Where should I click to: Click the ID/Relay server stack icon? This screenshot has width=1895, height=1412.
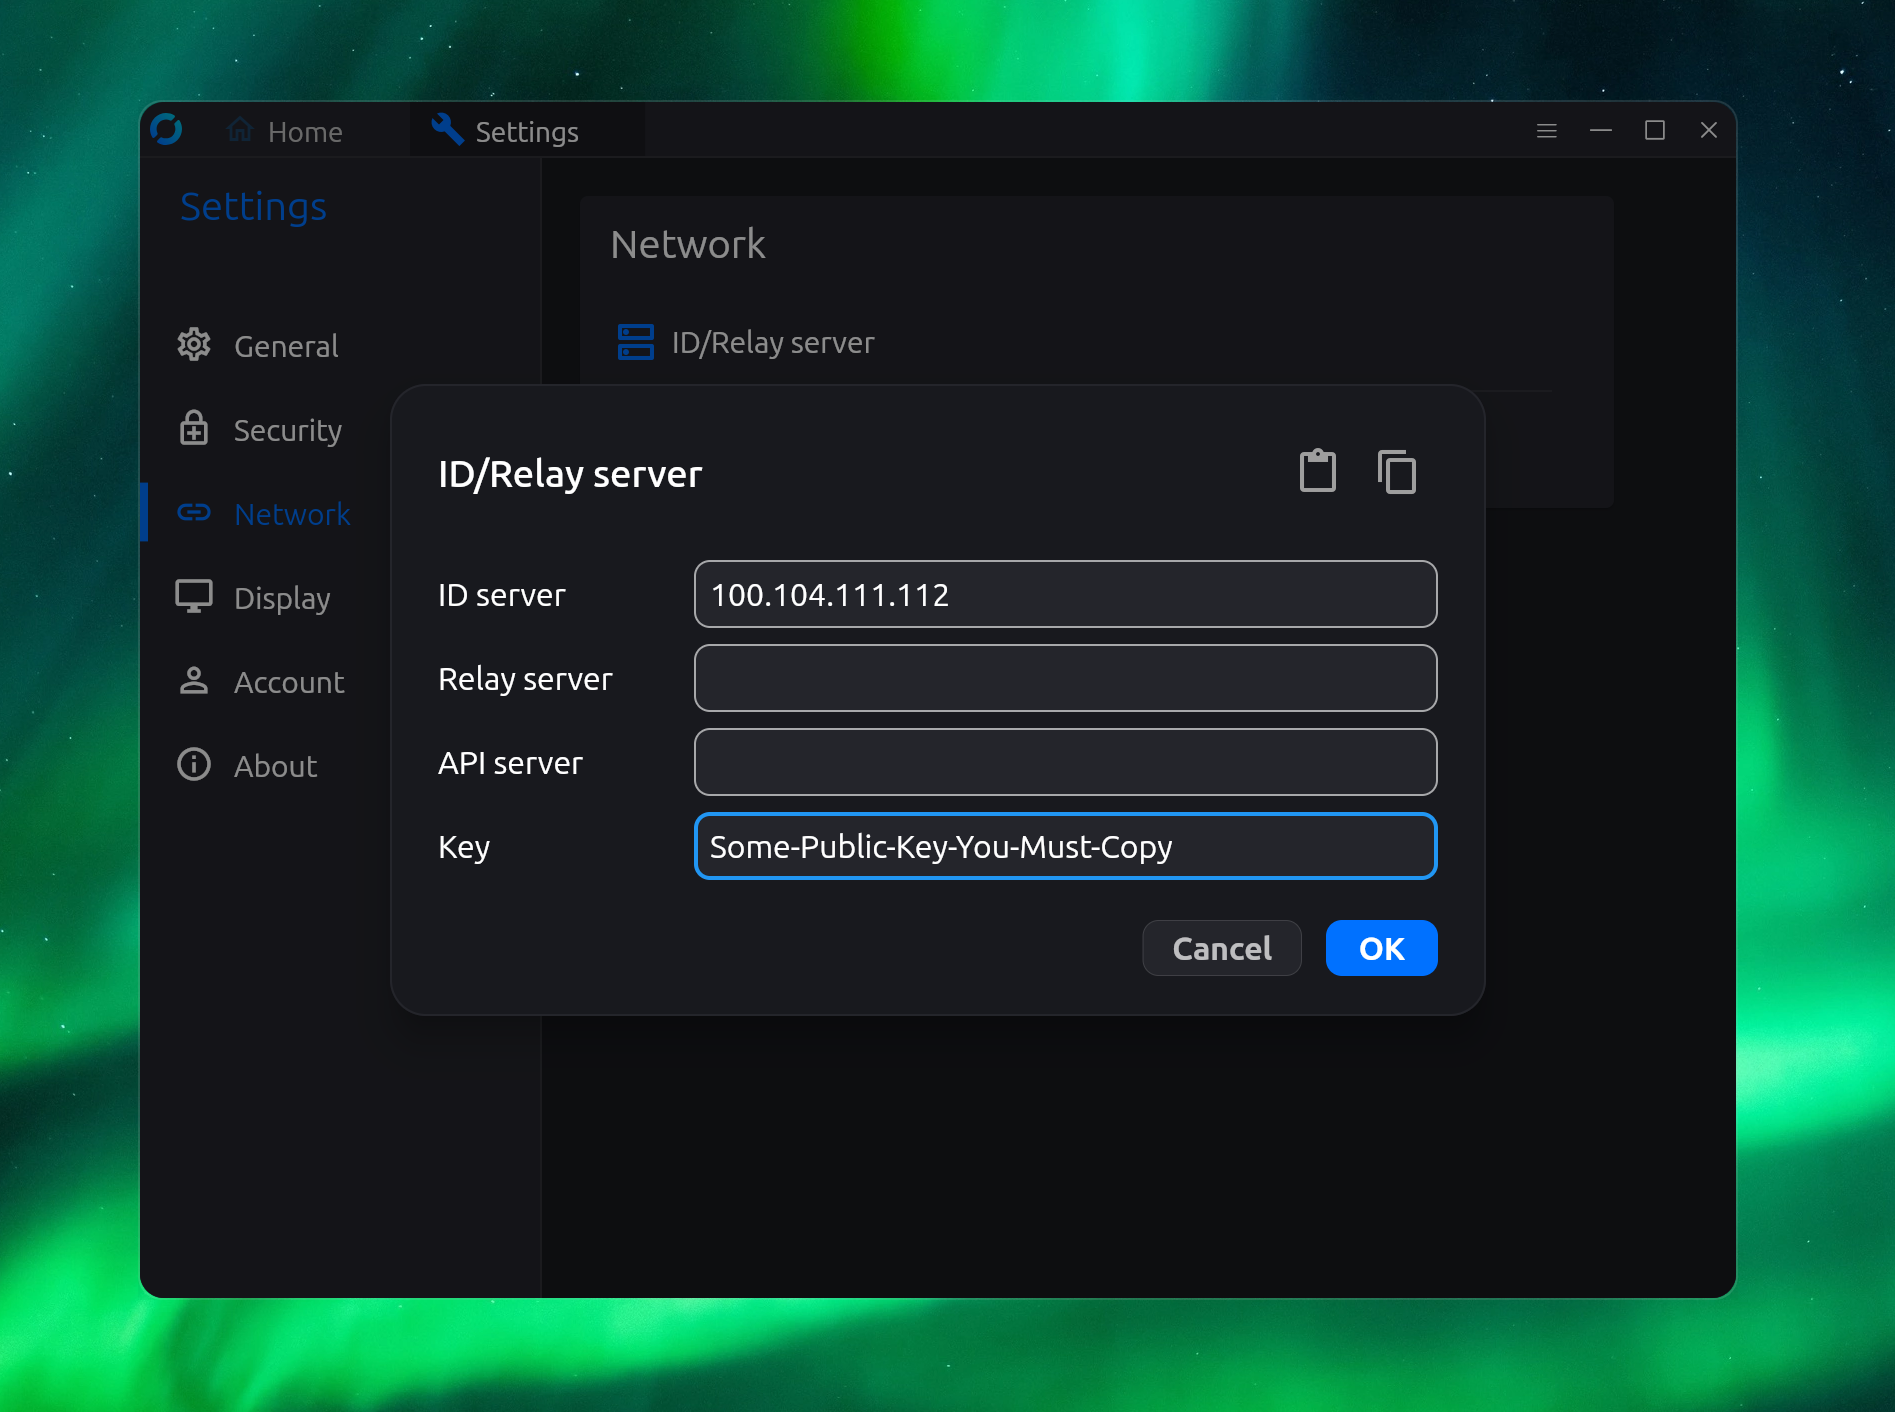click(x=636, y=342)
